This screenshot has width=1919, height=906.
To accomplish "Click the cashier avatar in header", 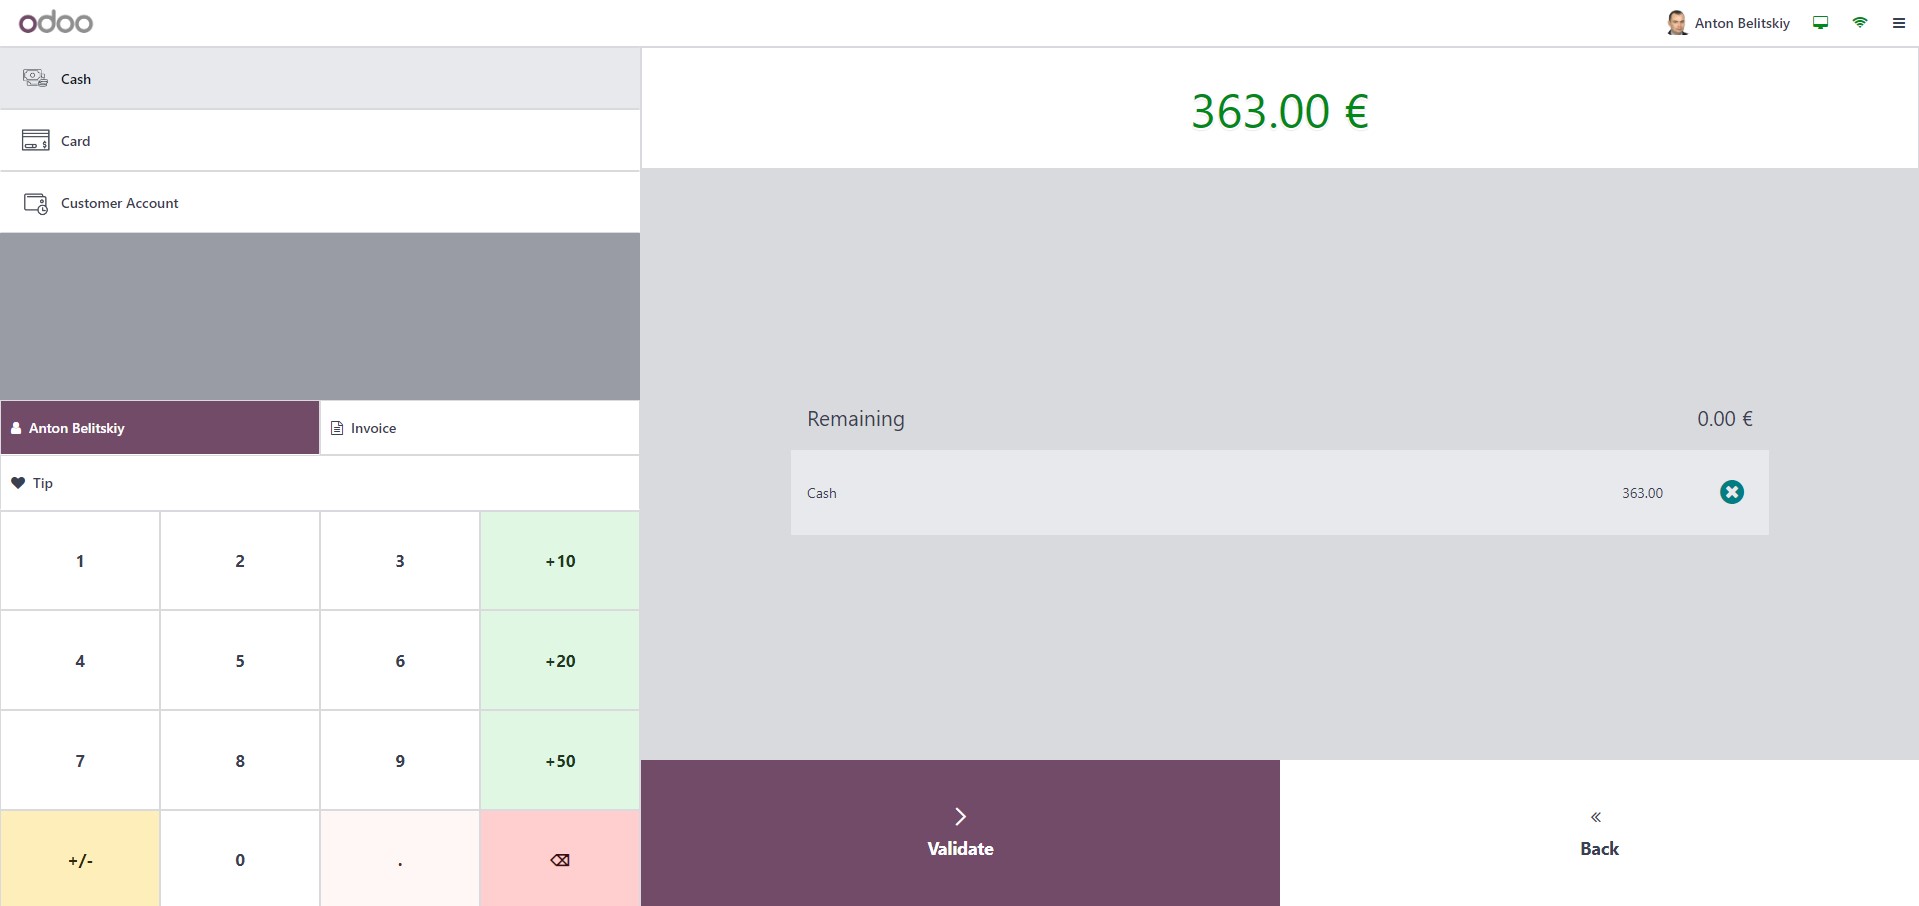I will tap(1677, 23).
